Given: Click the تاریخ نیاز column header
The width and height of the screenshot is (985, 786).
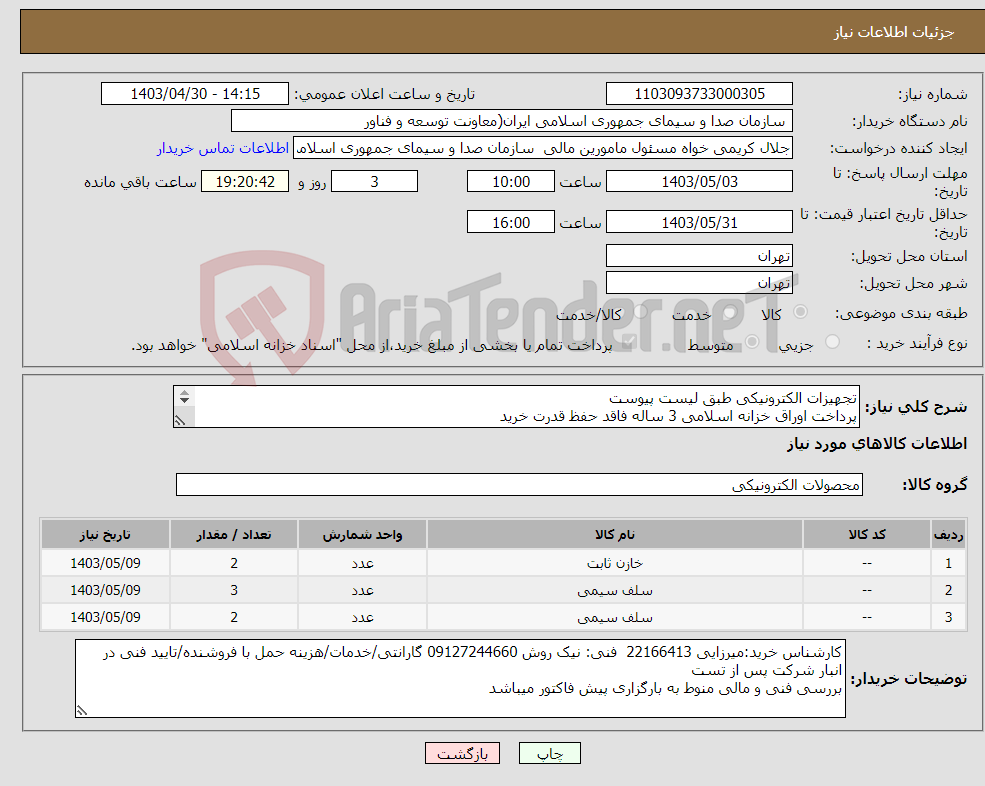Looking at the screenshot, I should 105,535.
